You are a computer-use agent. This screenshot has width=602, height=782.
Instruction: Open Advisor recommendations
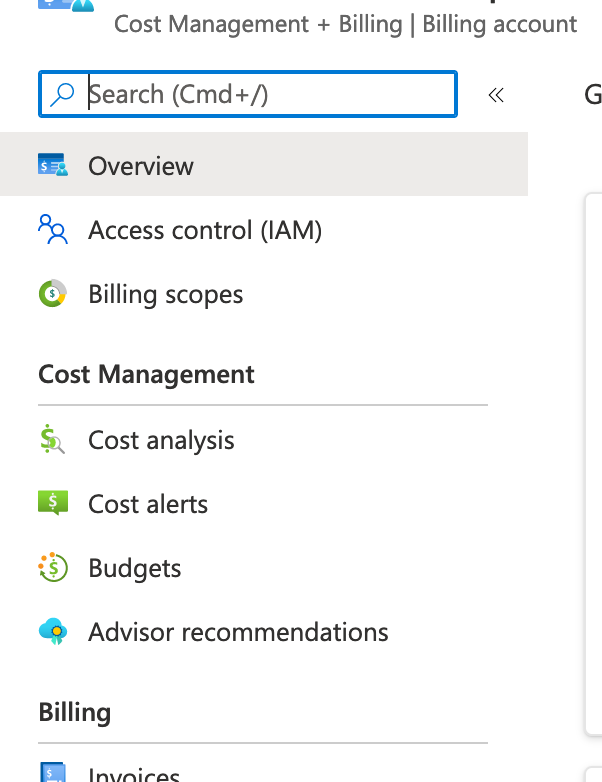tap(238, 632)
